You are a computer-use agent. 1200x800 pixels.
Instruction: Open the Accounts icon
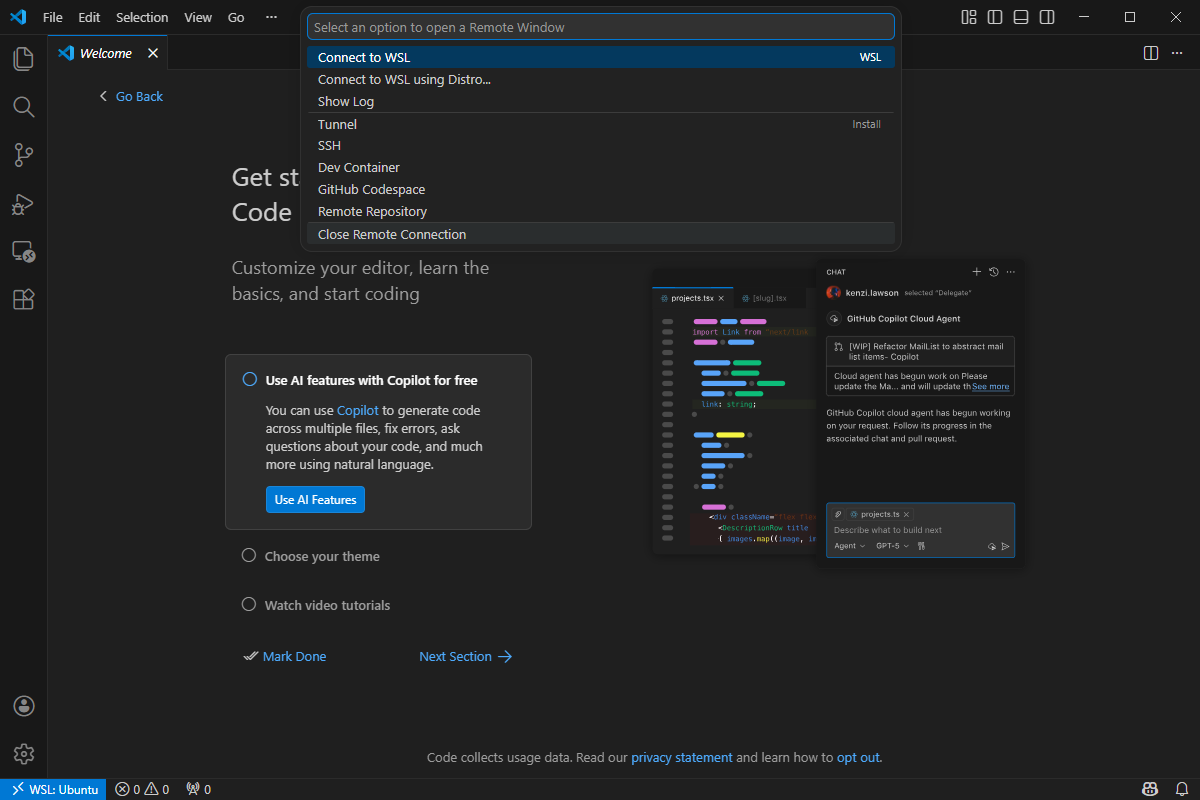pos(24,706)
